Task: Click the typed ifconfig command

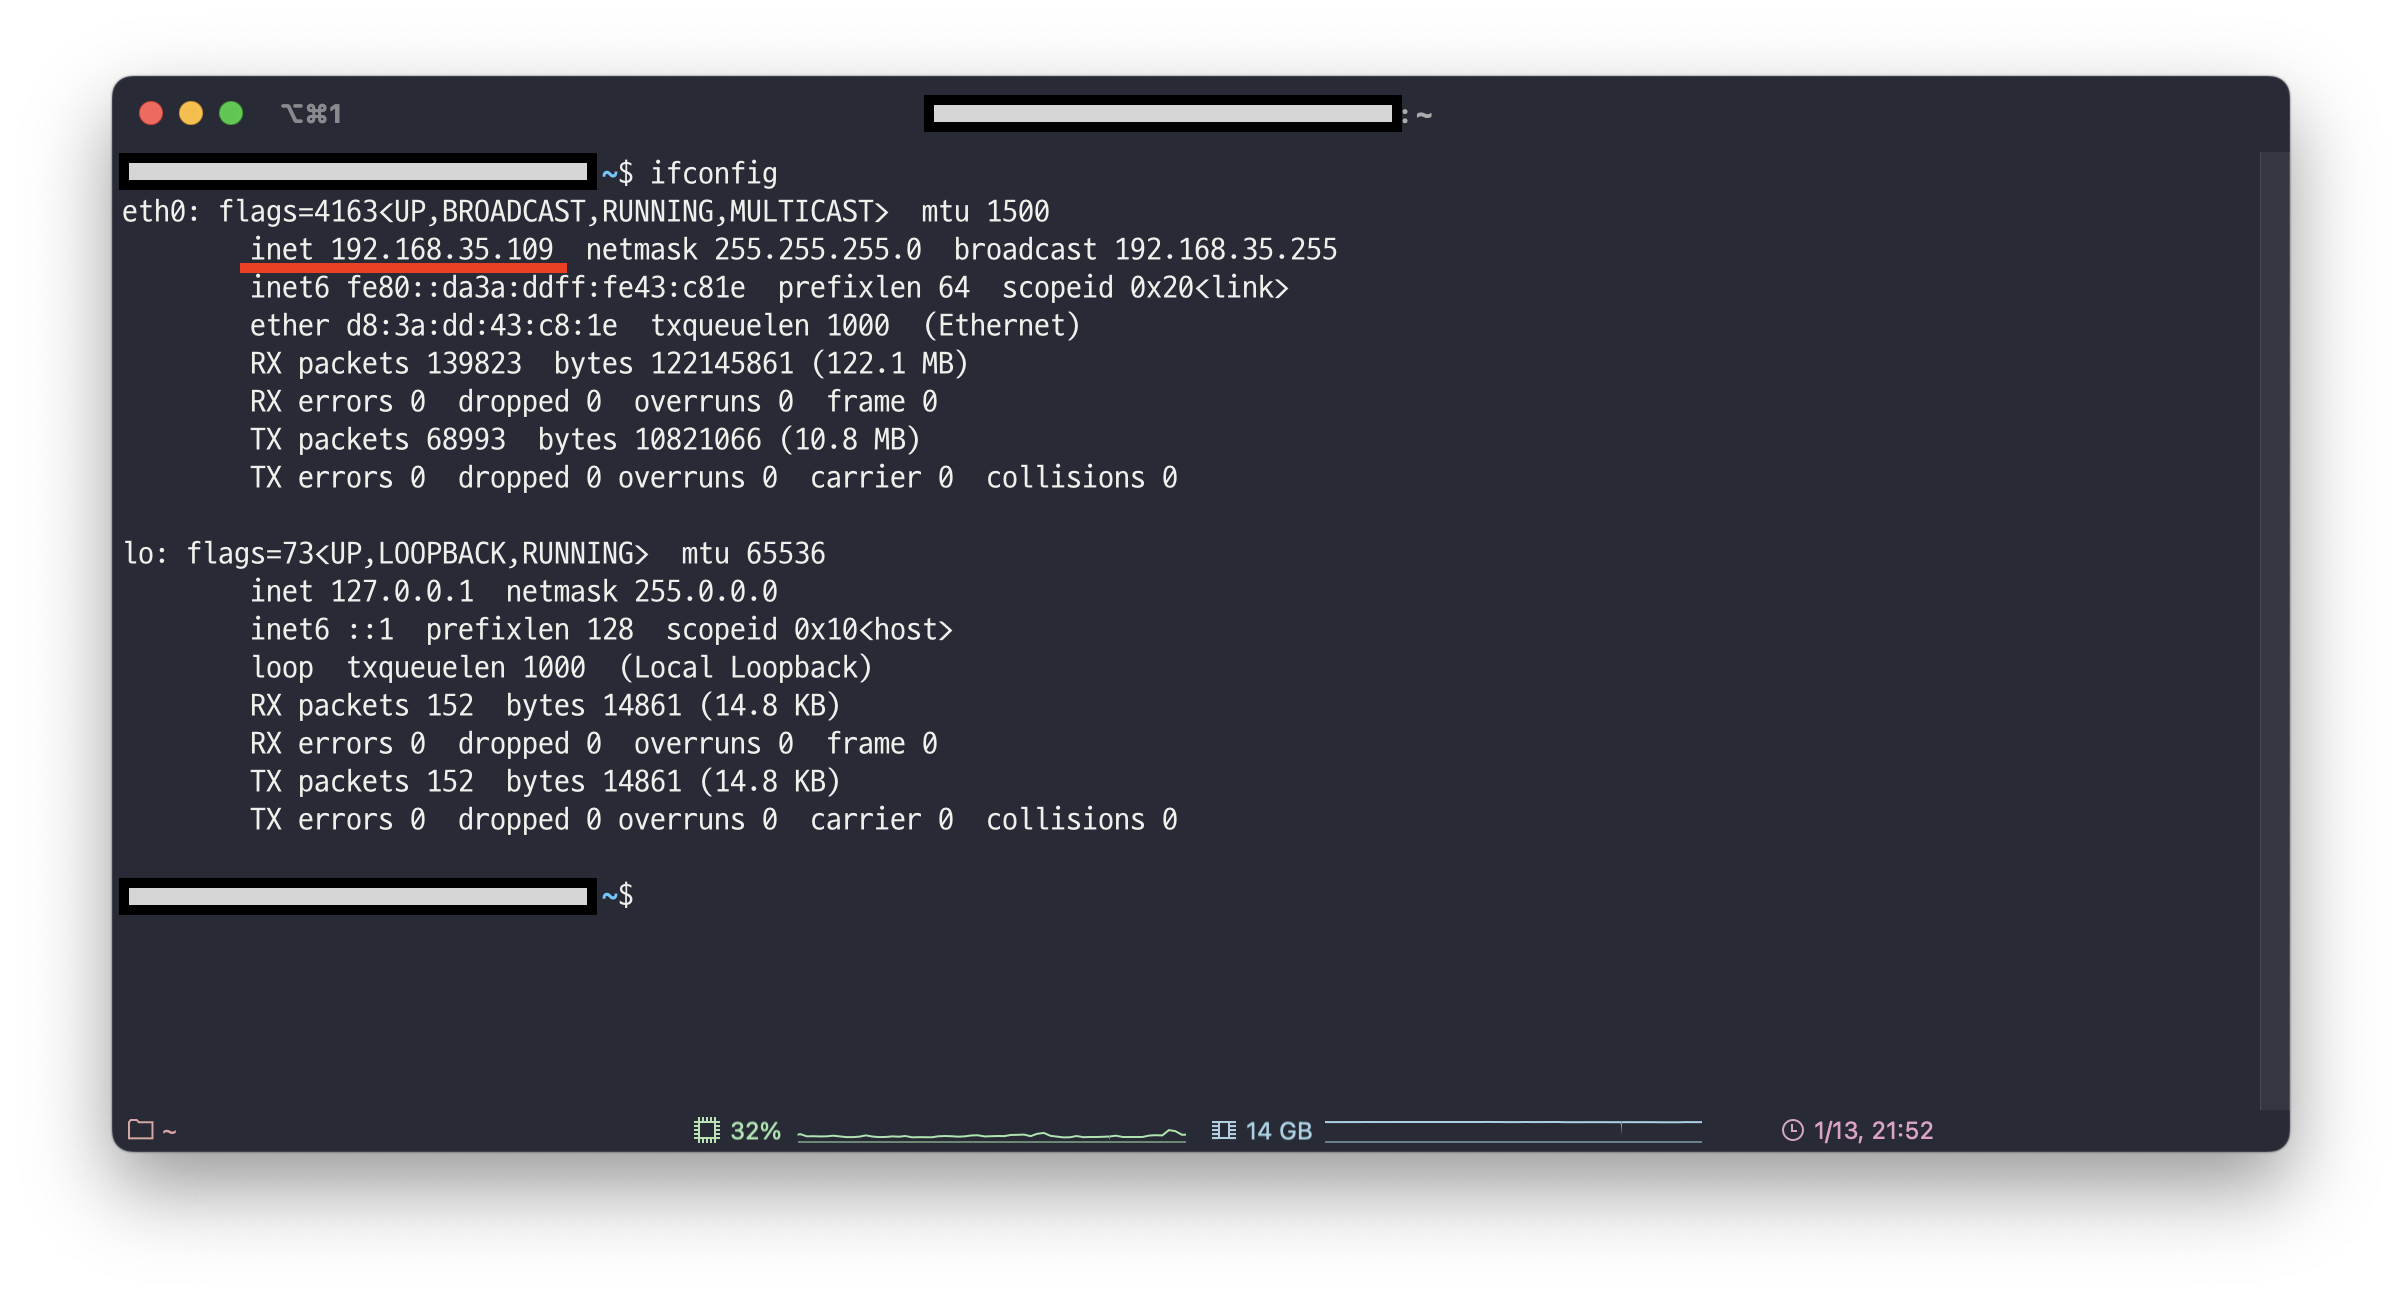Action: [x=713, y=174]
